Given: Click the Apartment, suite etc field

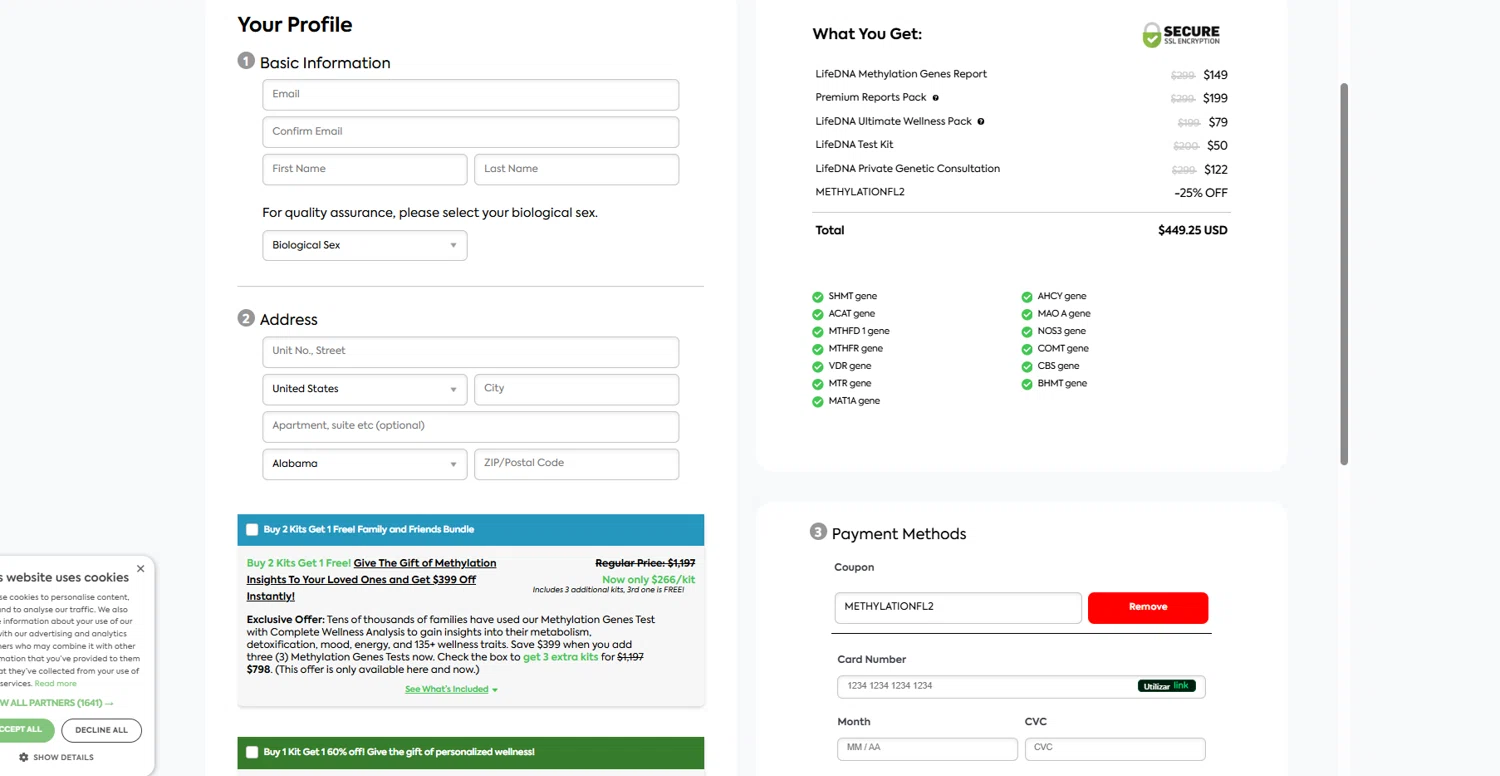Looking at the screenshot, I should click(x=471, y=427).
